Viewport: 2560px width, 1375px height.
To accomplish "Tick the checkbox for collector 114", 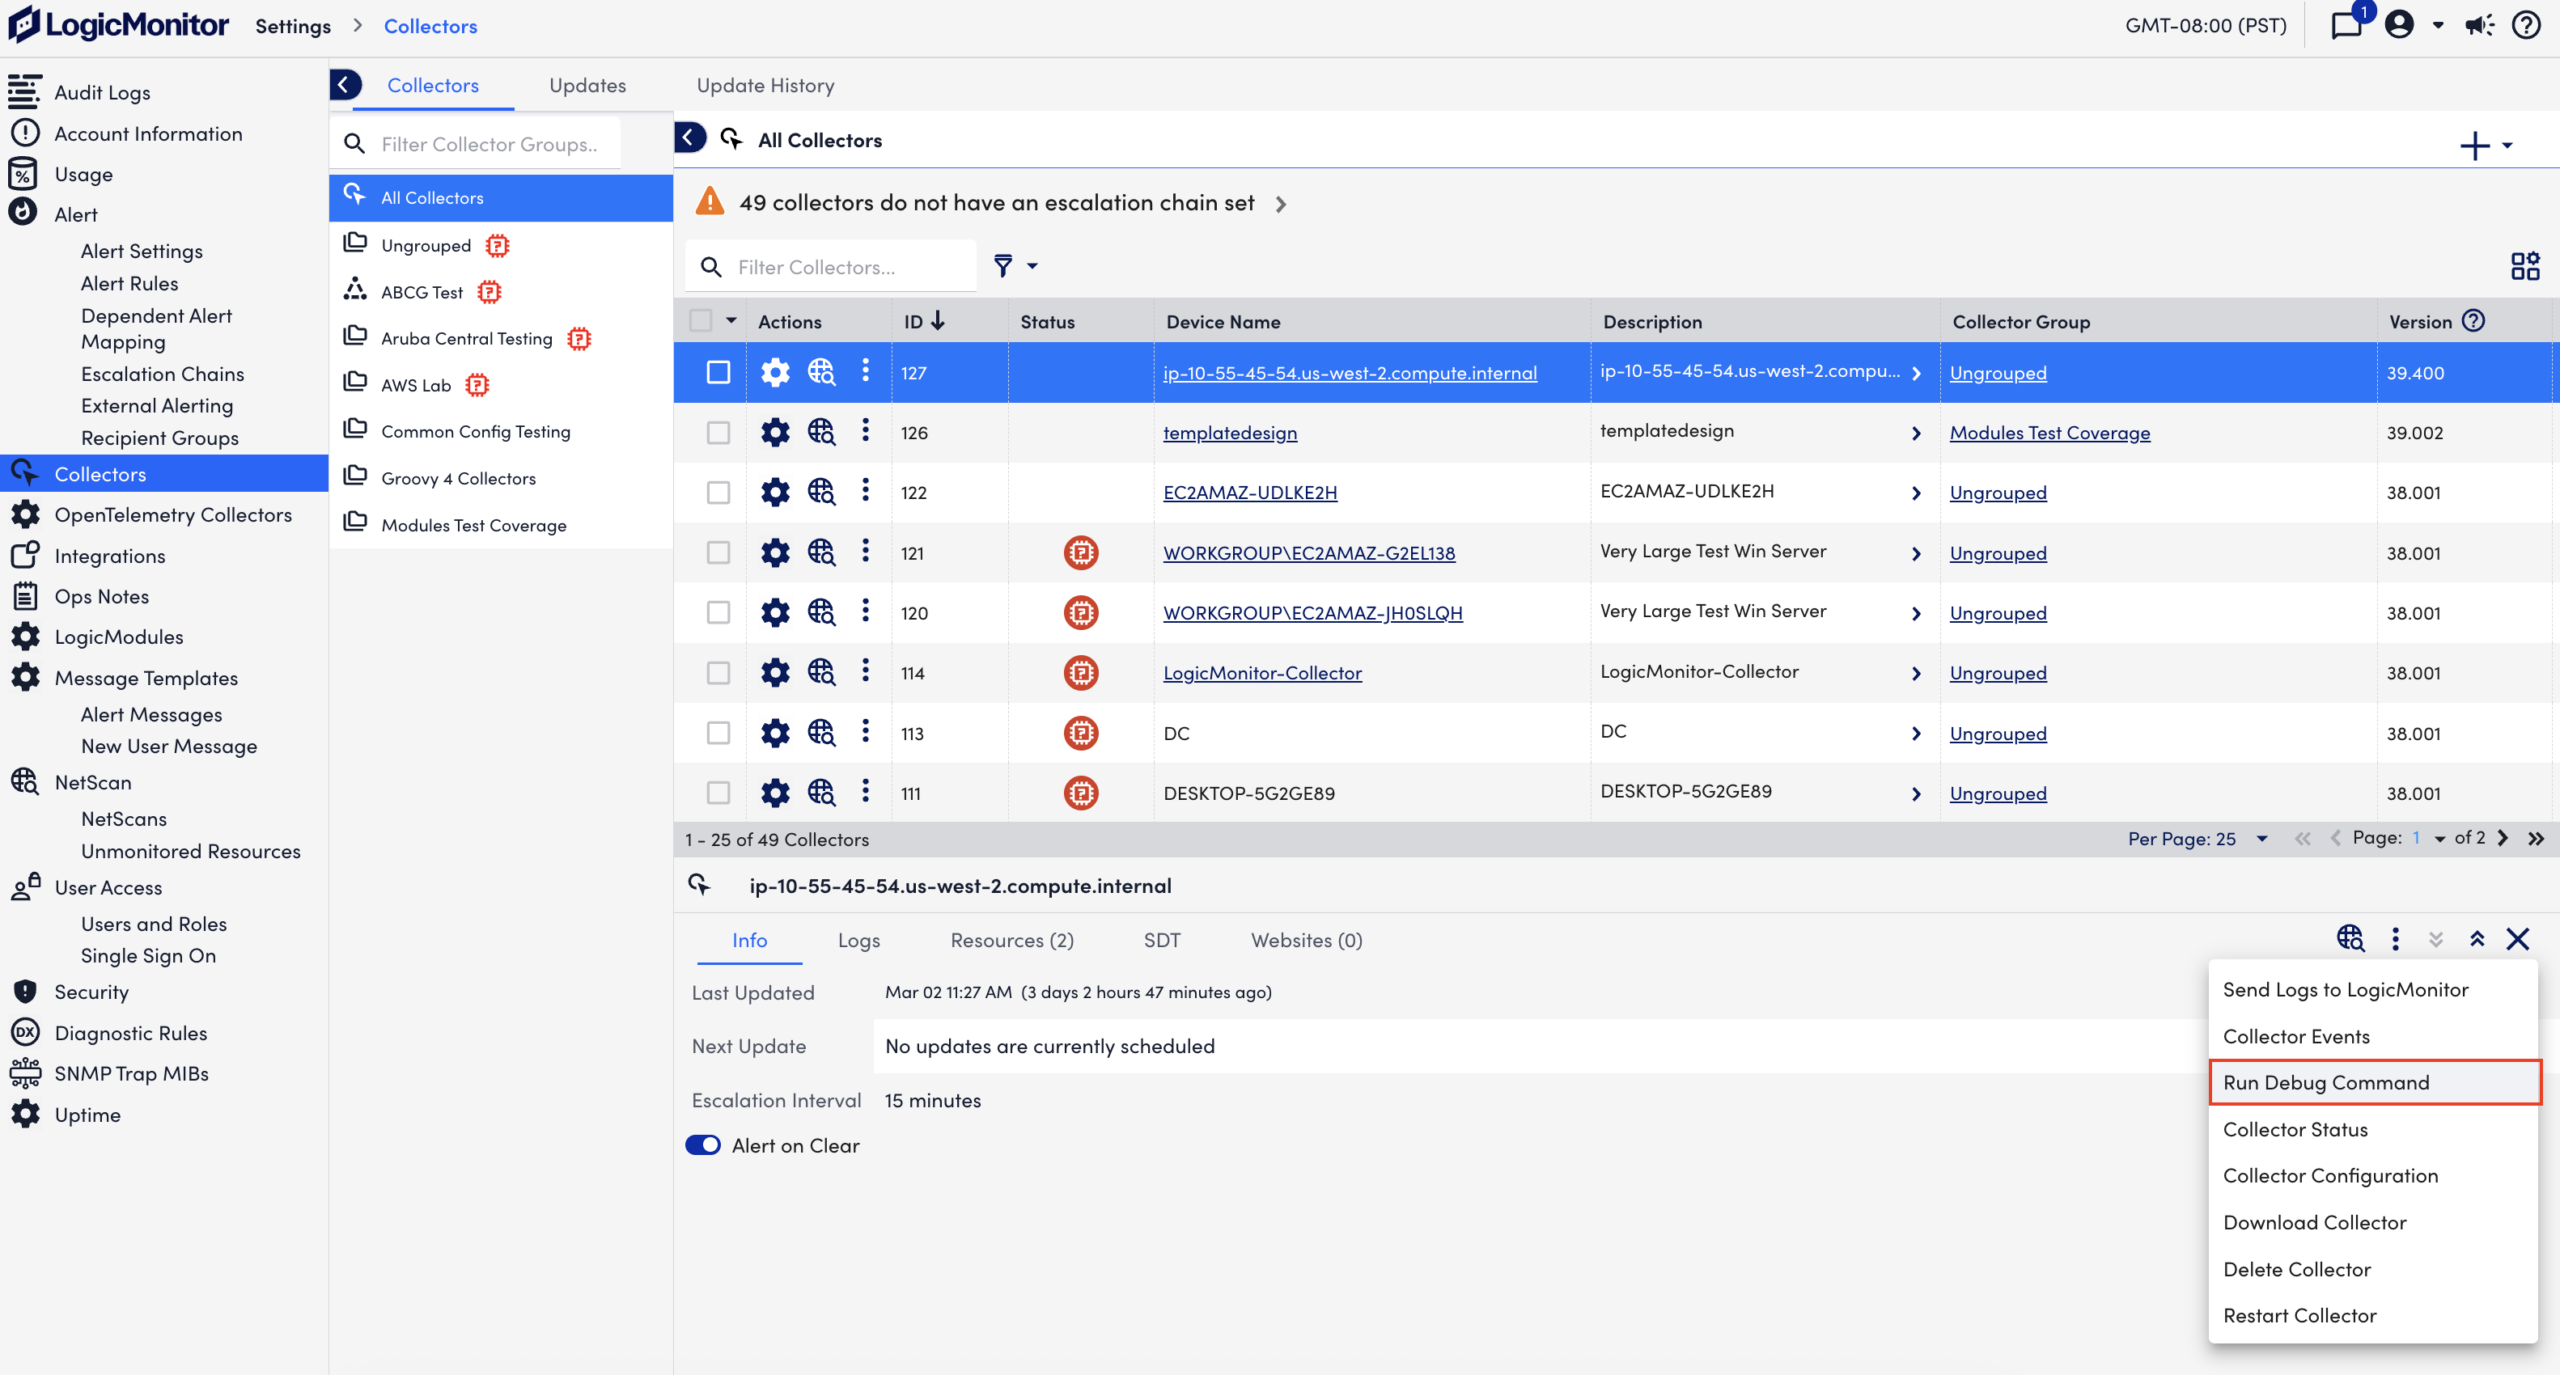I will point(718,673).
